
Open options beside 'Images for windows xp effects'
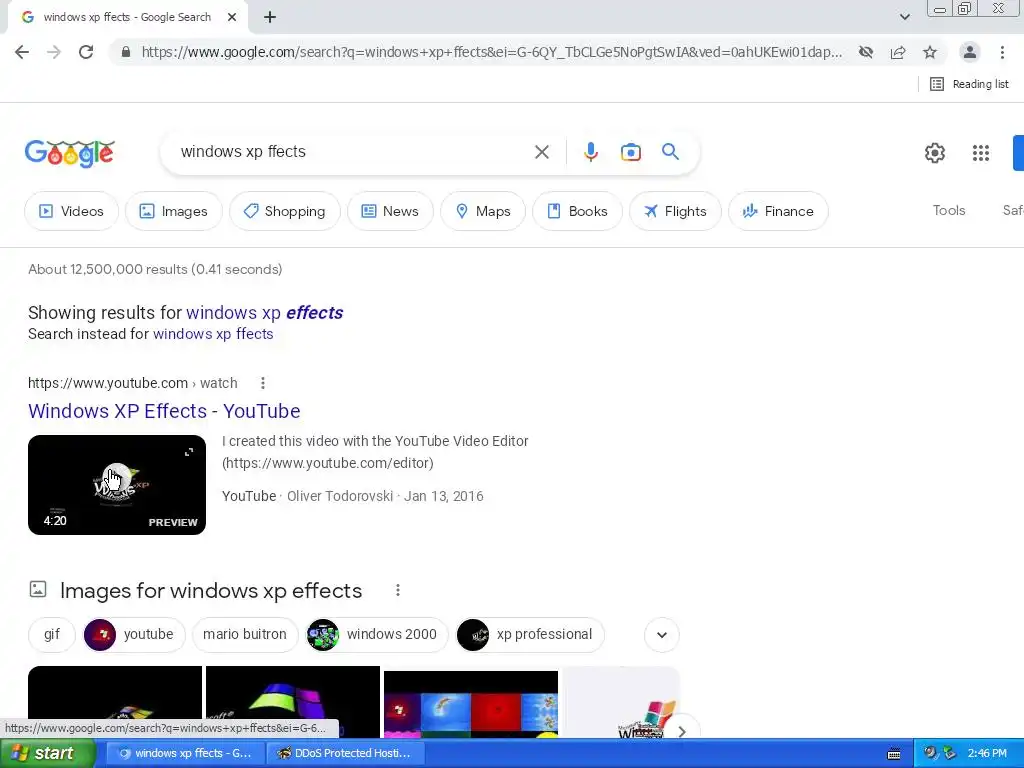point(397,590)
